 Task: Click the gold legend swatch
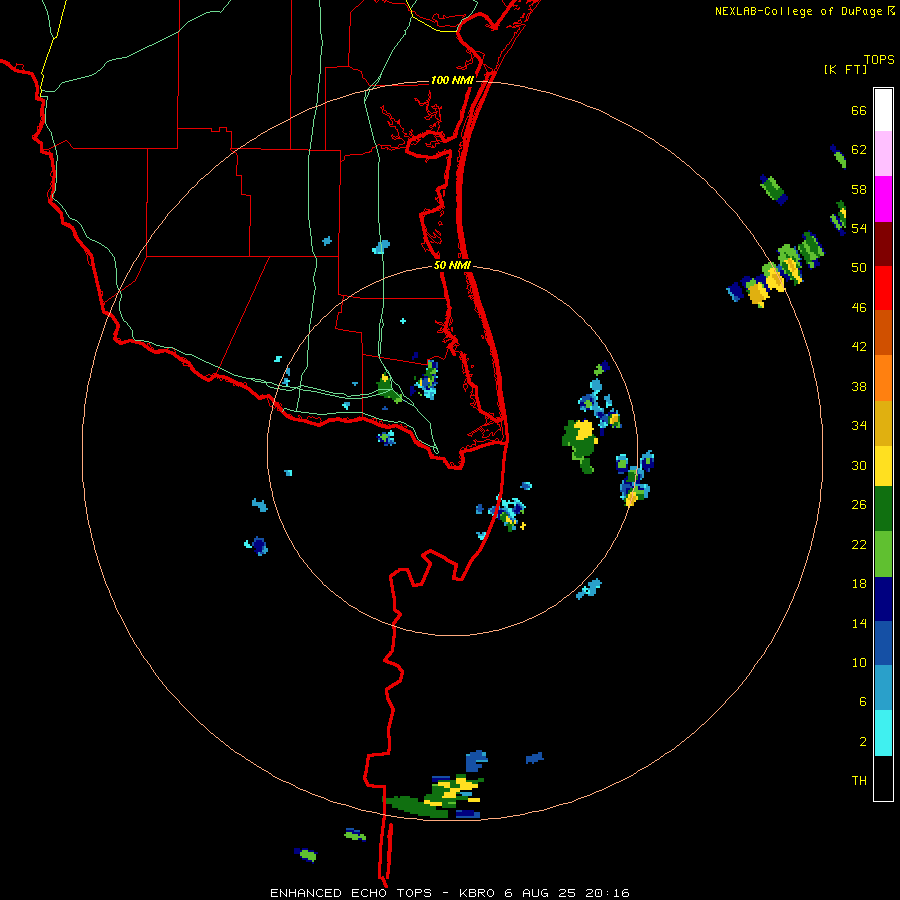point(883,423)
